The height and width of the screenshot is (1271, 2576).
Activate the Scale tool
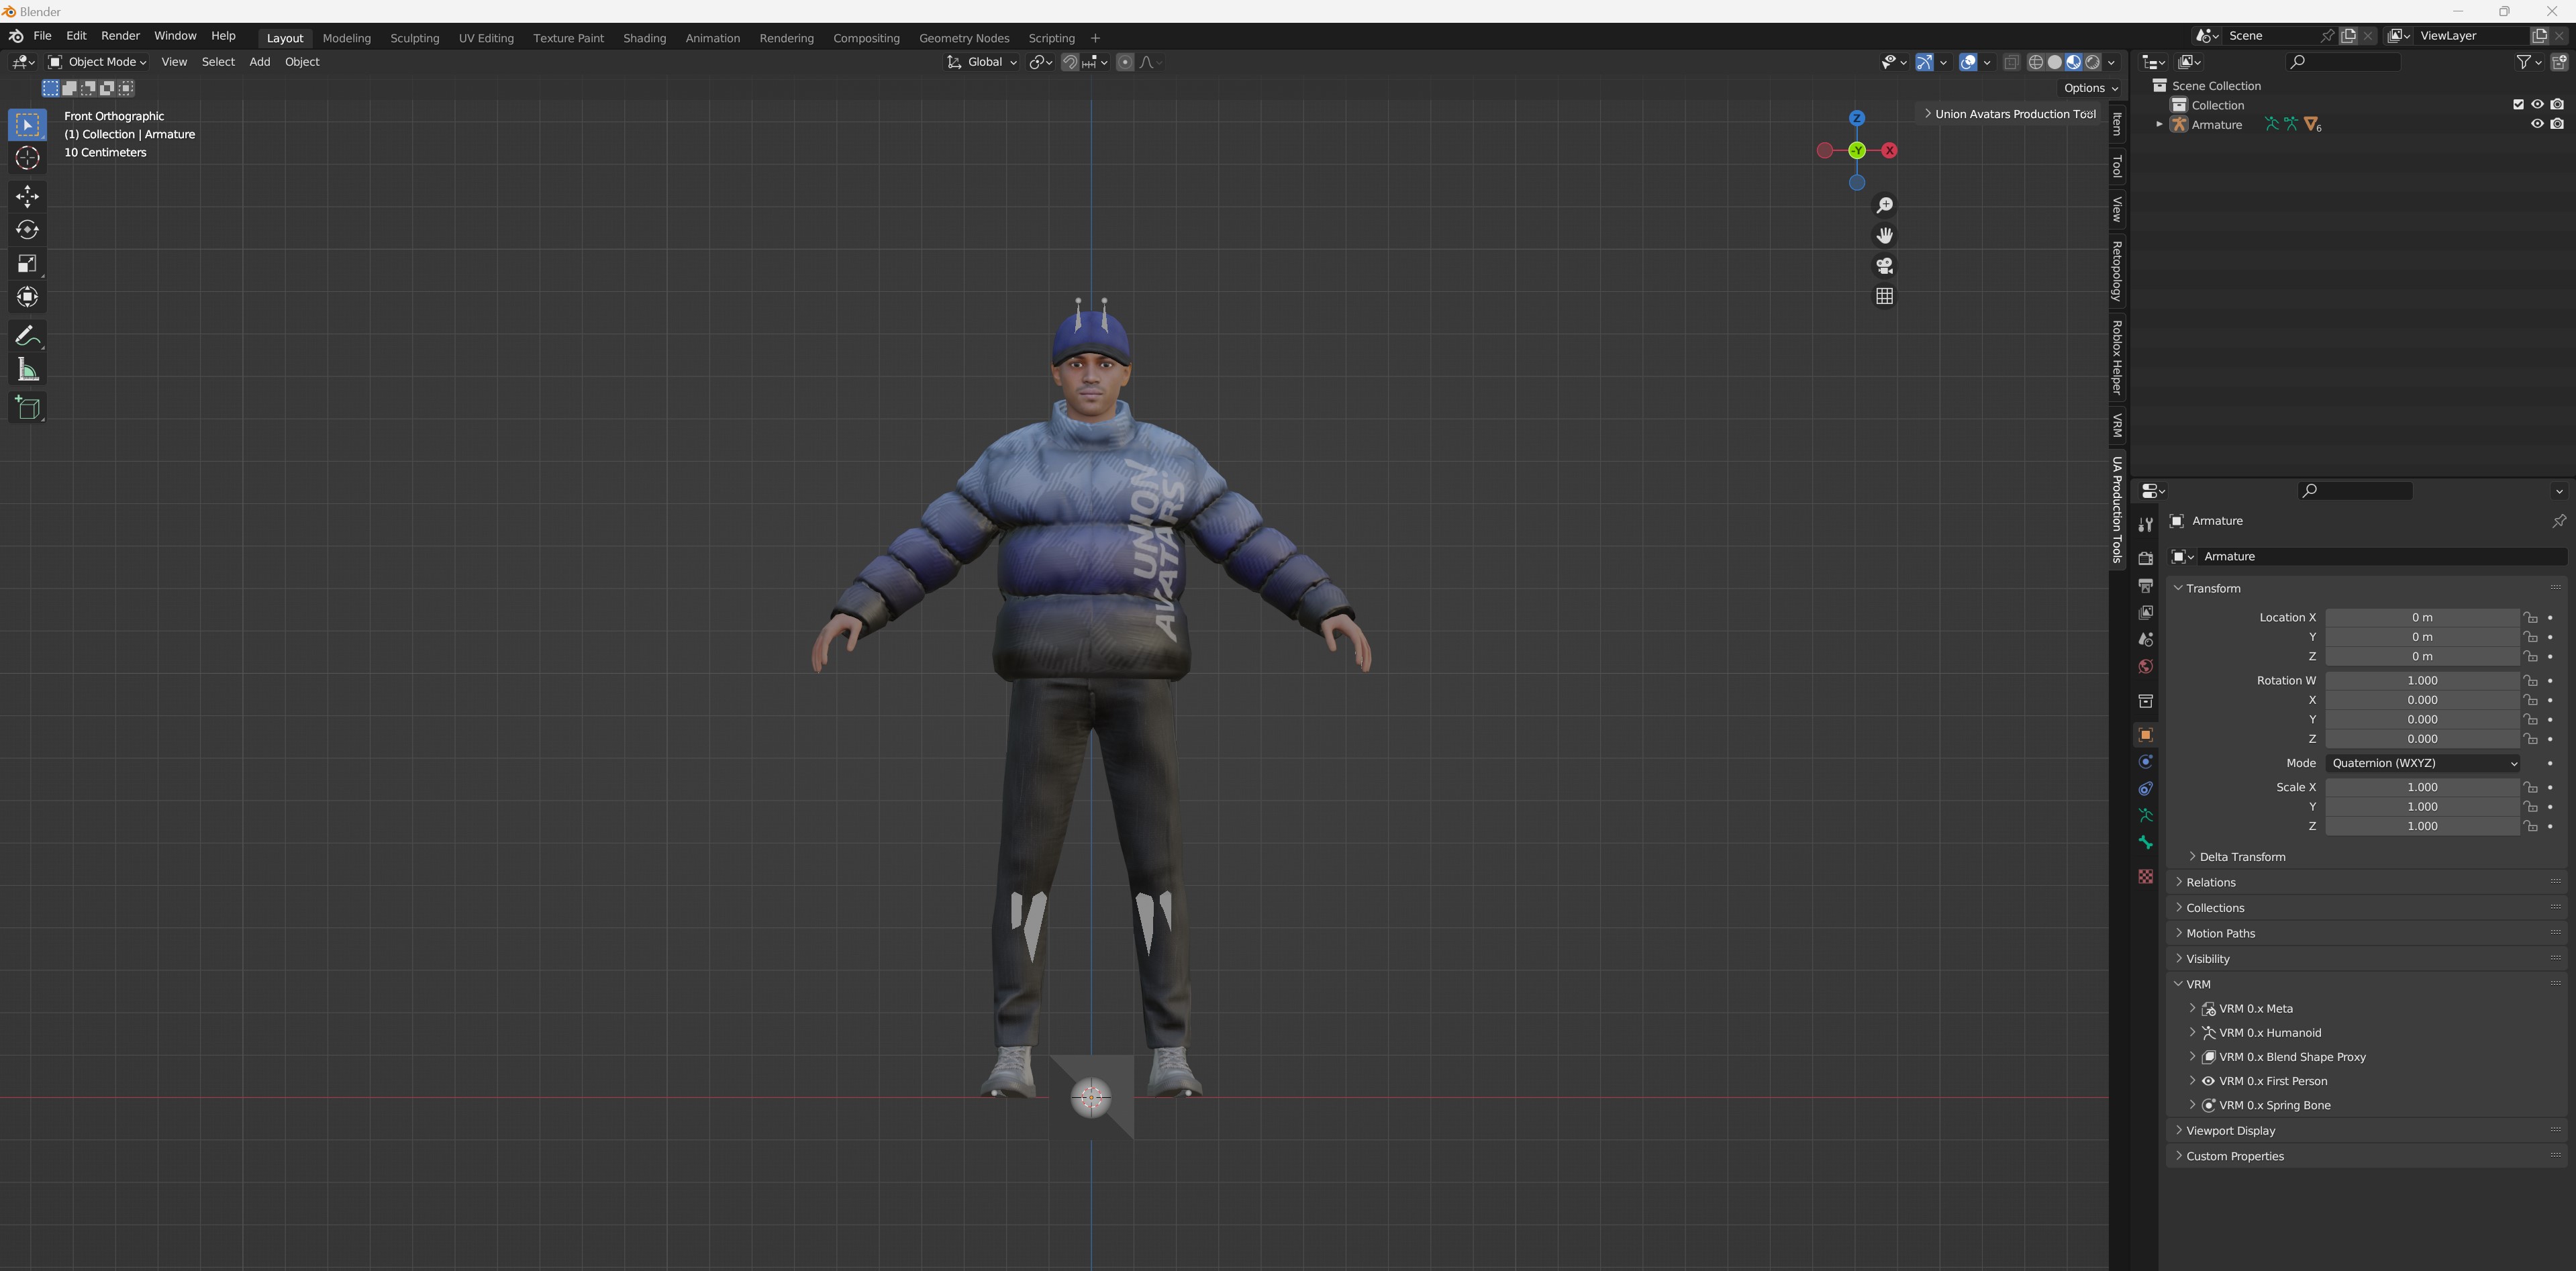pos(27,264)
